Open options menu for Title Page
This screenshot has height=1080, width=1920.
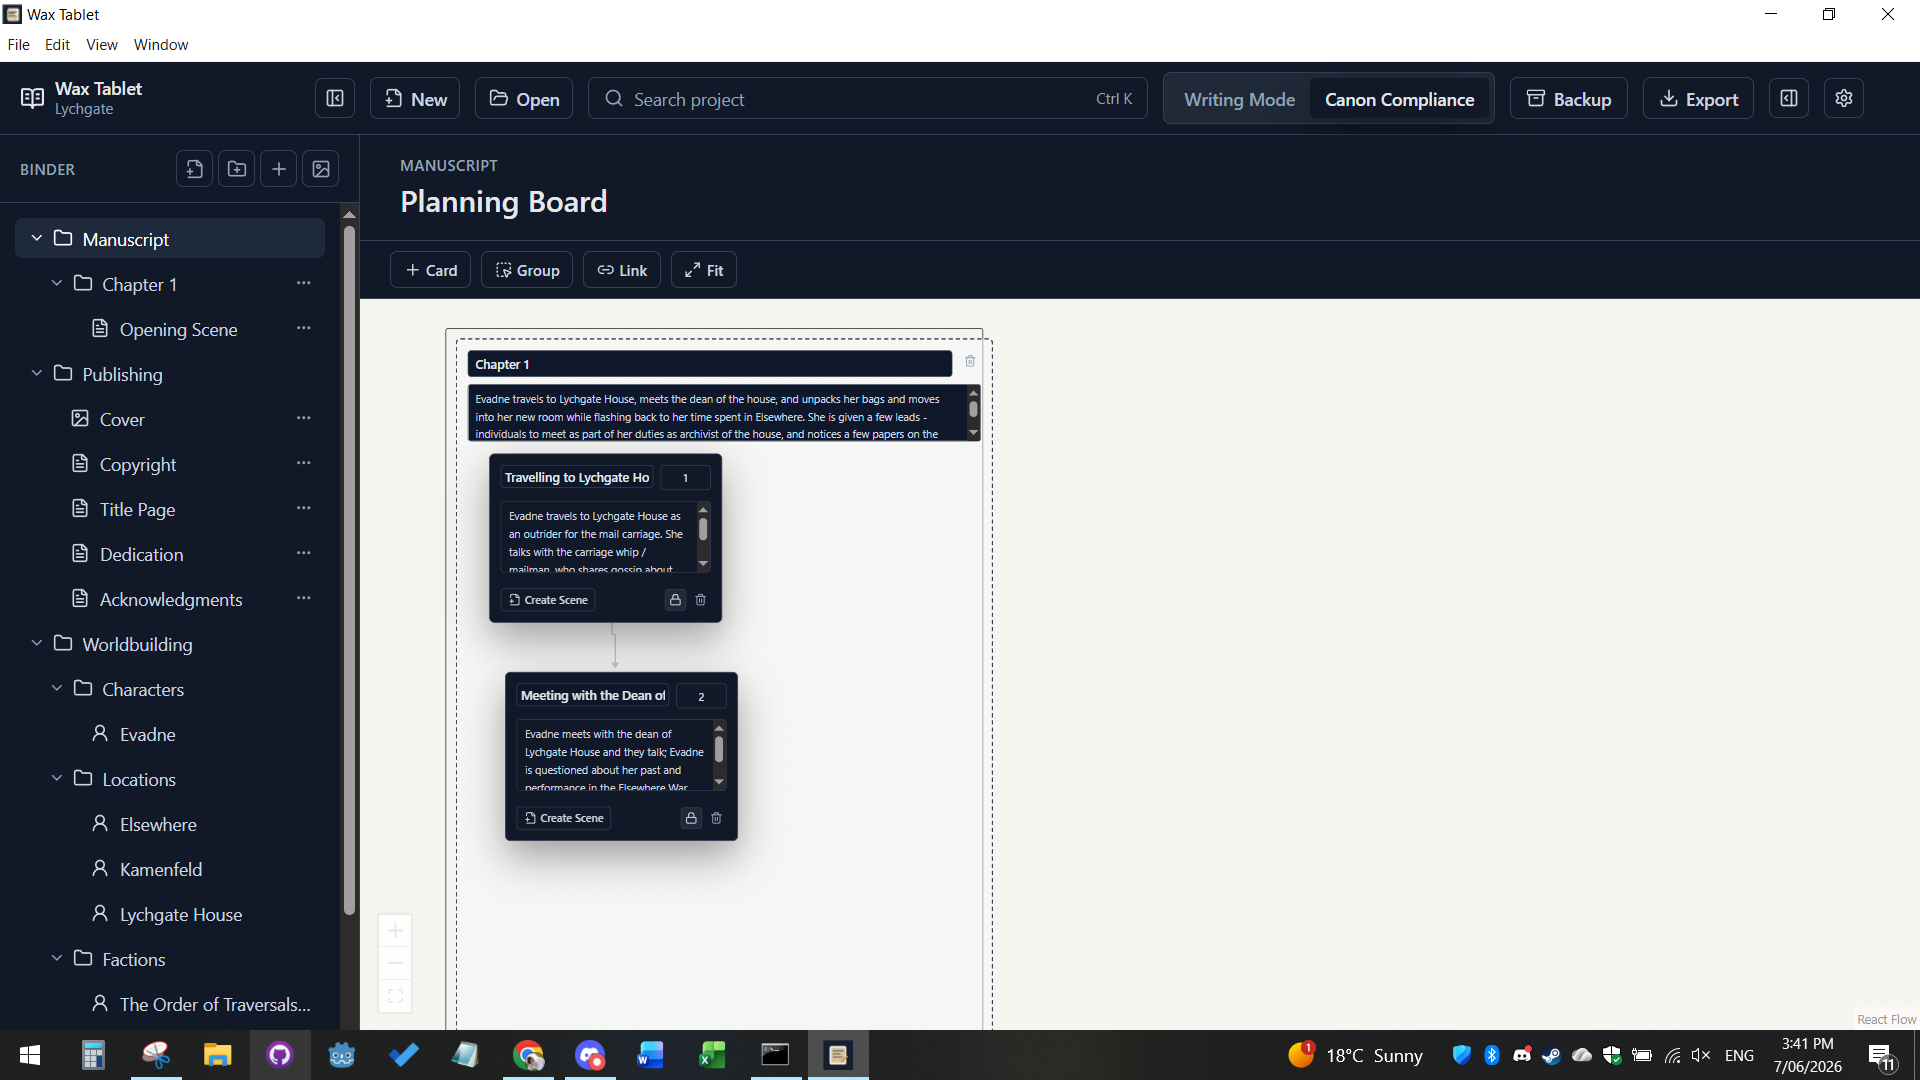pos(304,509)
